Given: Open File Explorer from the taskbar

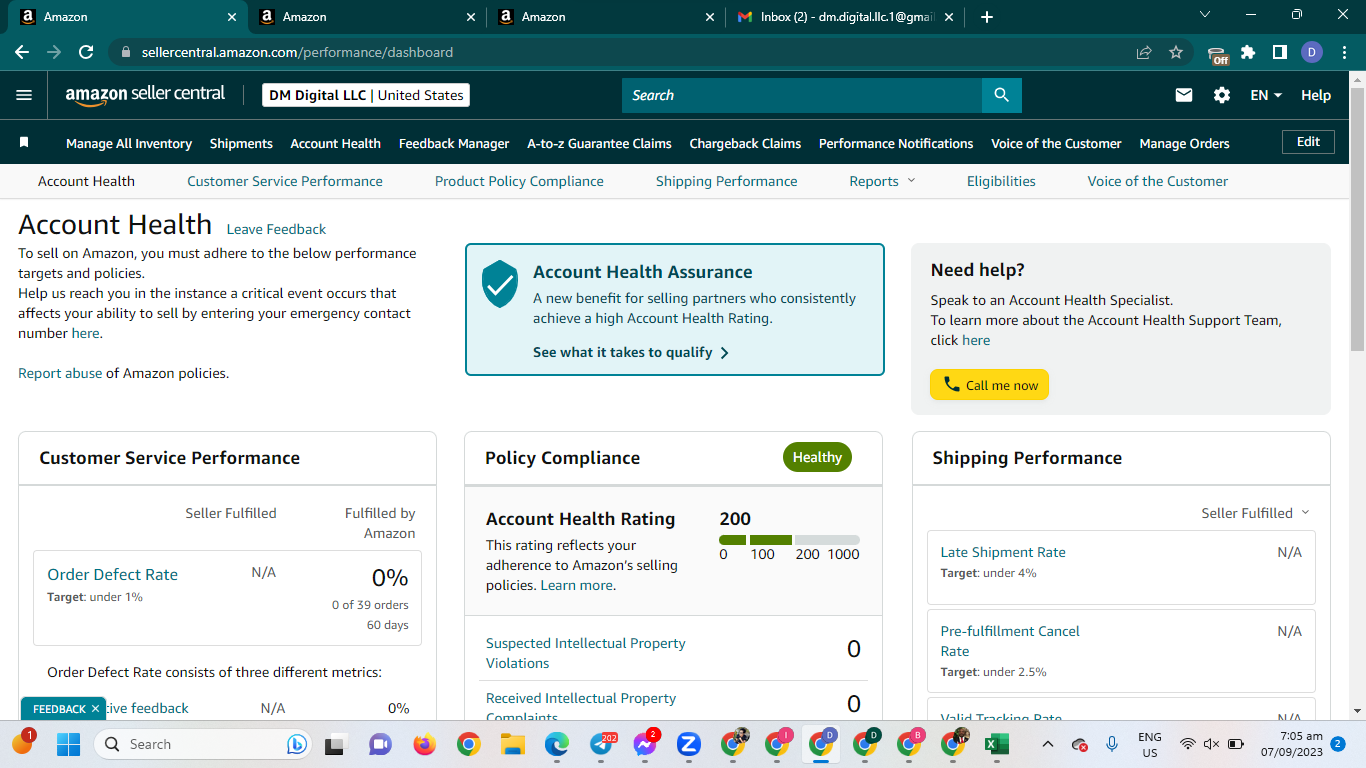Looking at the screenshot, I should [x=513, y=744].
